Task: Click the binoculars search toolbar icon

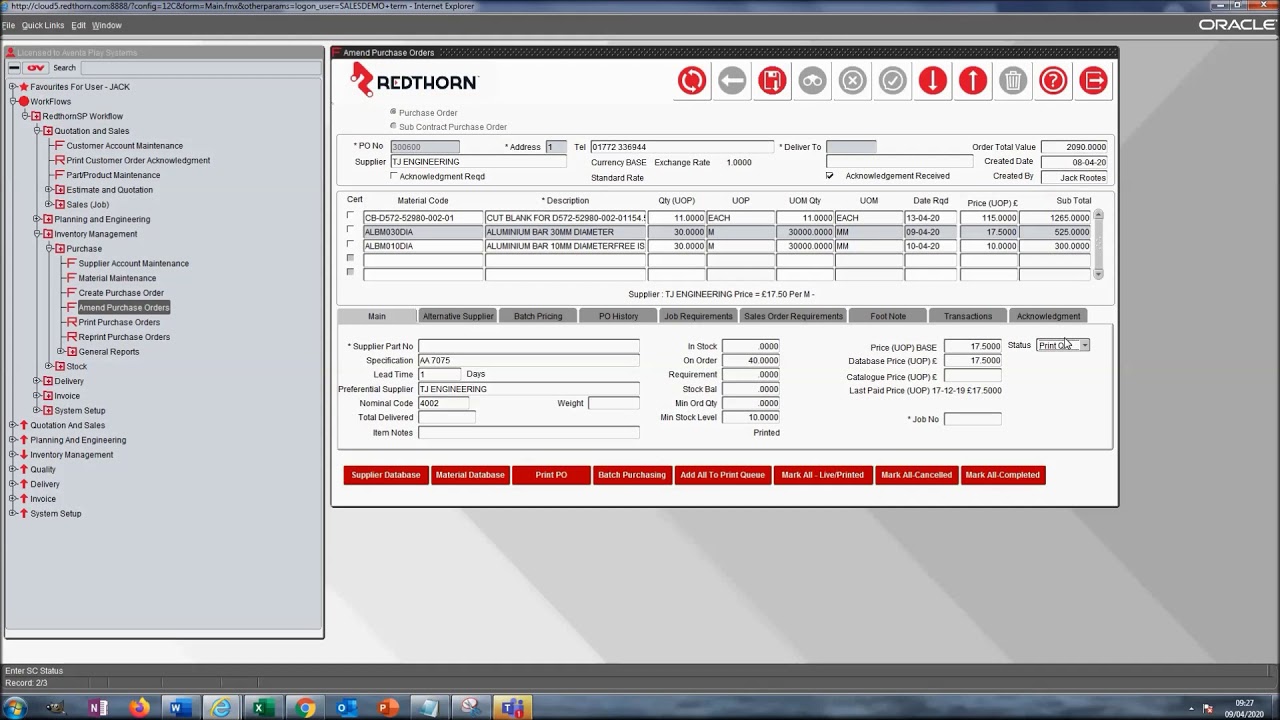Action: tap(812, 81)
